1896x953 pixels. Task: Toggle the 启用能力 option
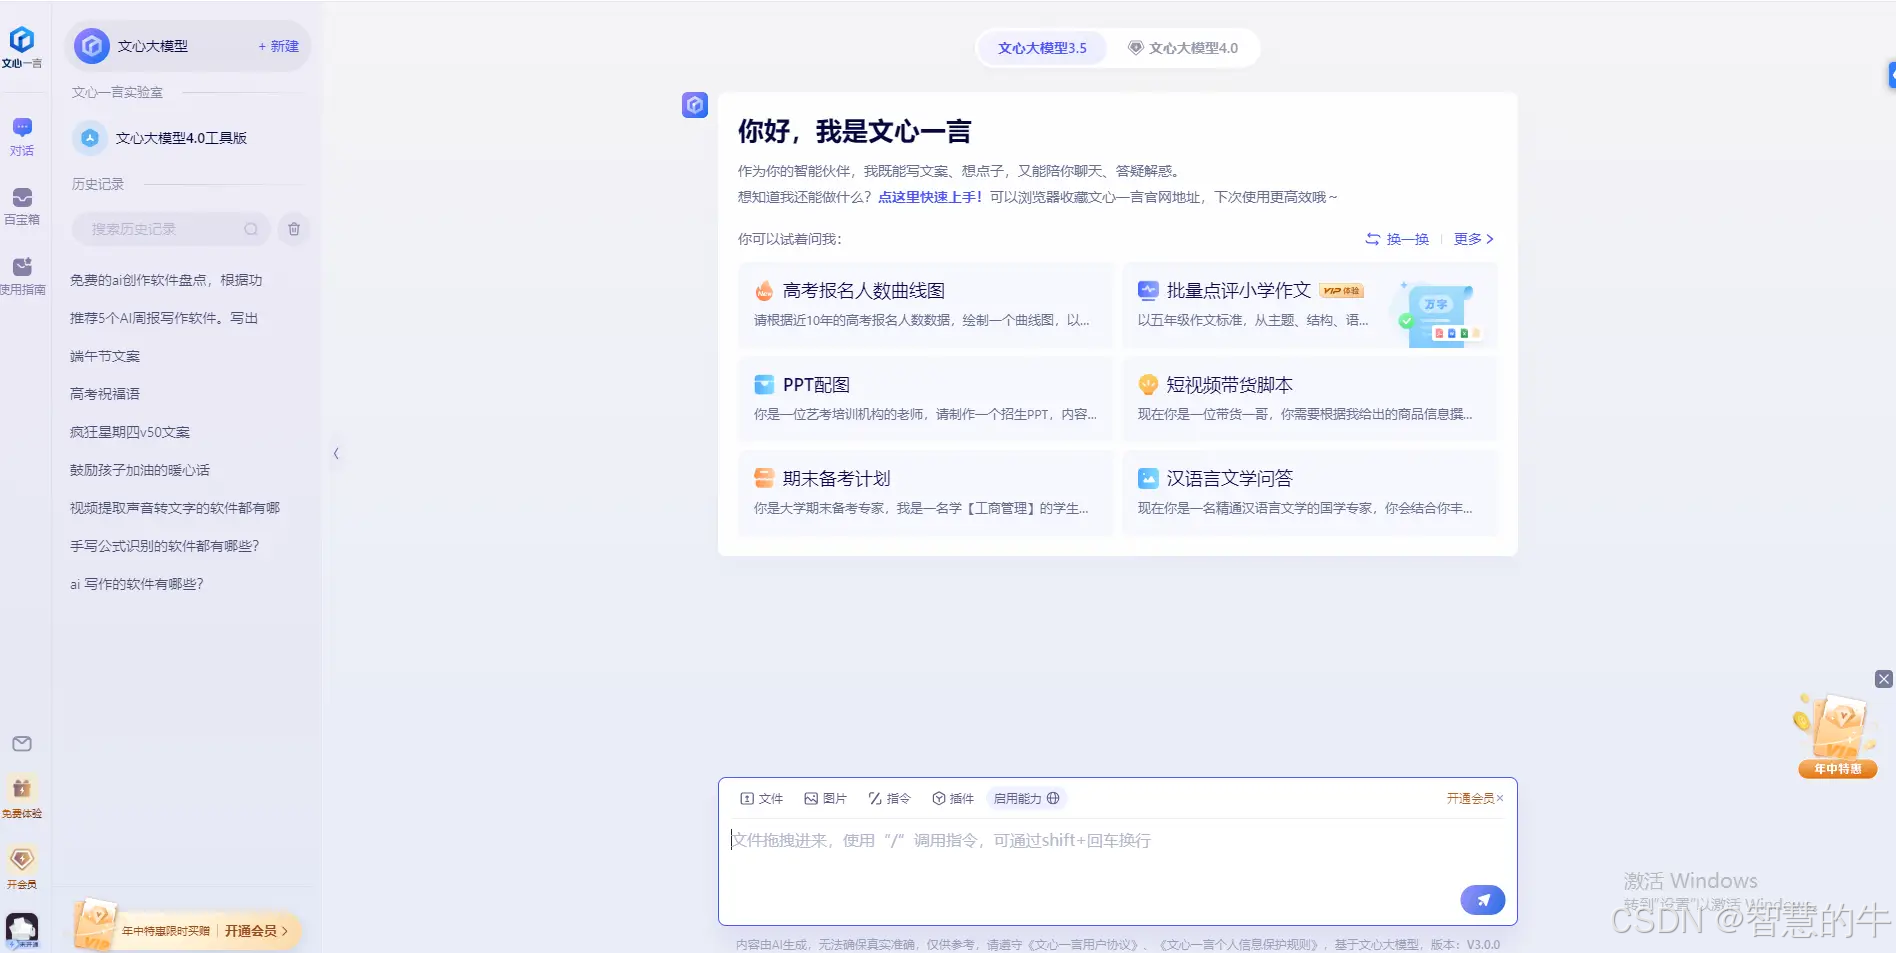pos(1026,798)
